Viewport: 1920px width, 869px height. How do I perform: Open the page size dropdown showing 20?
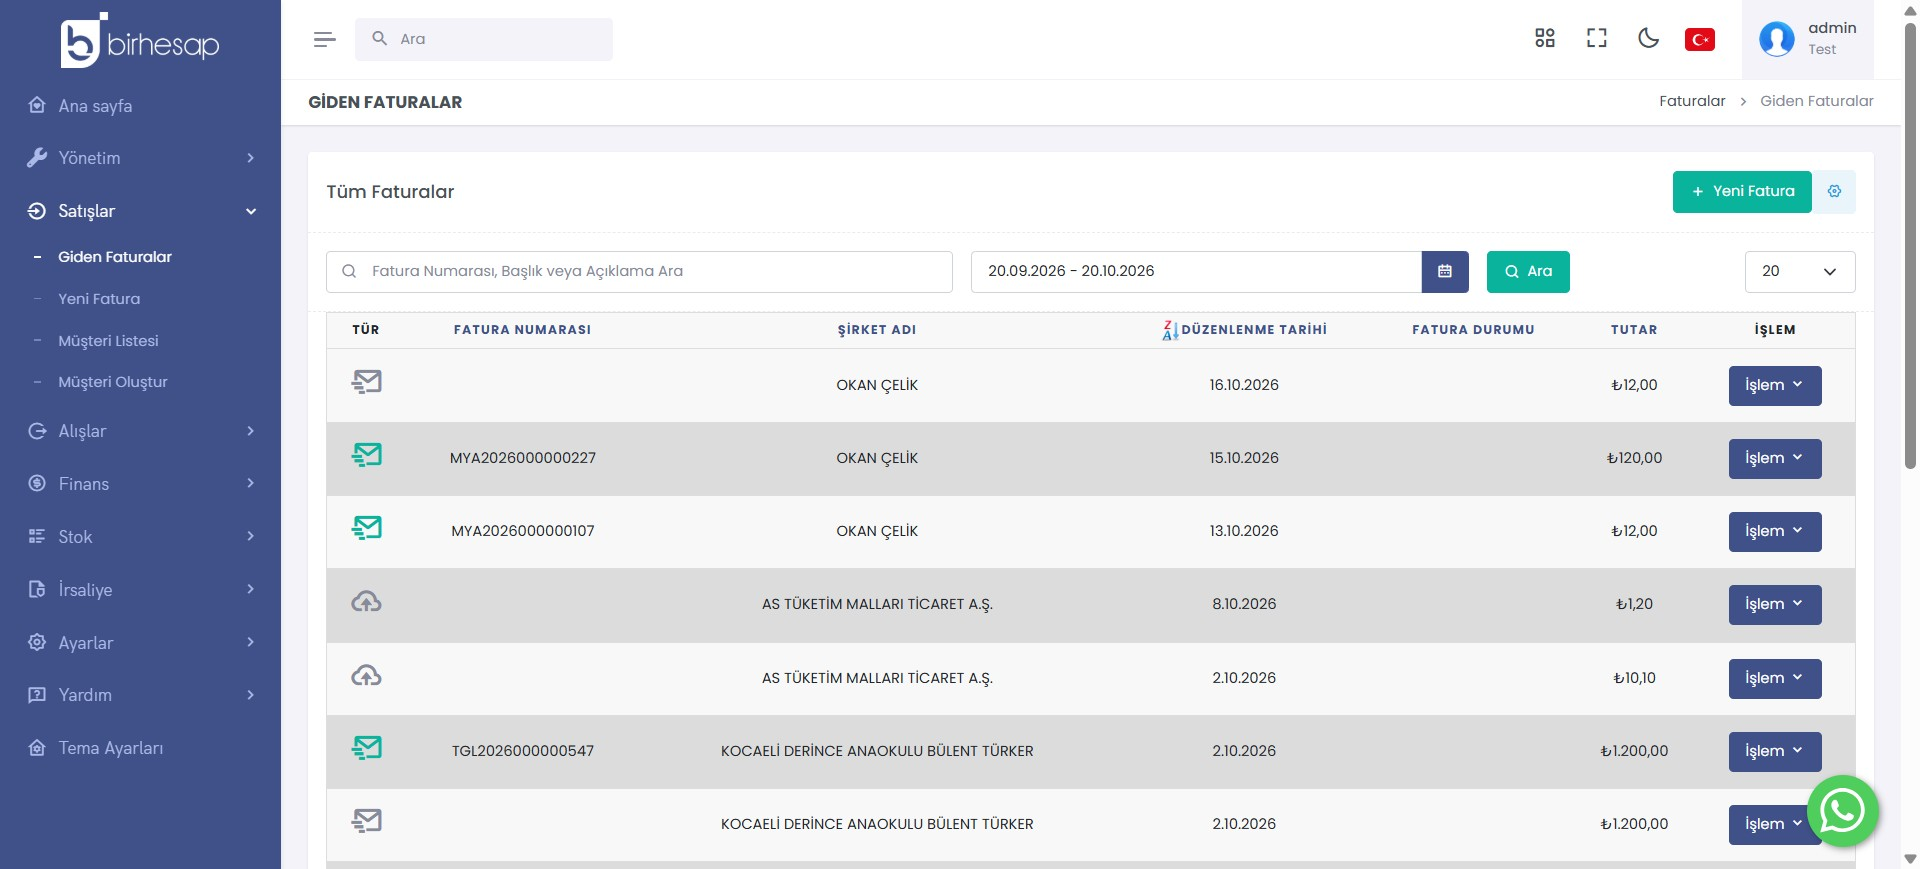point(1800,272)
